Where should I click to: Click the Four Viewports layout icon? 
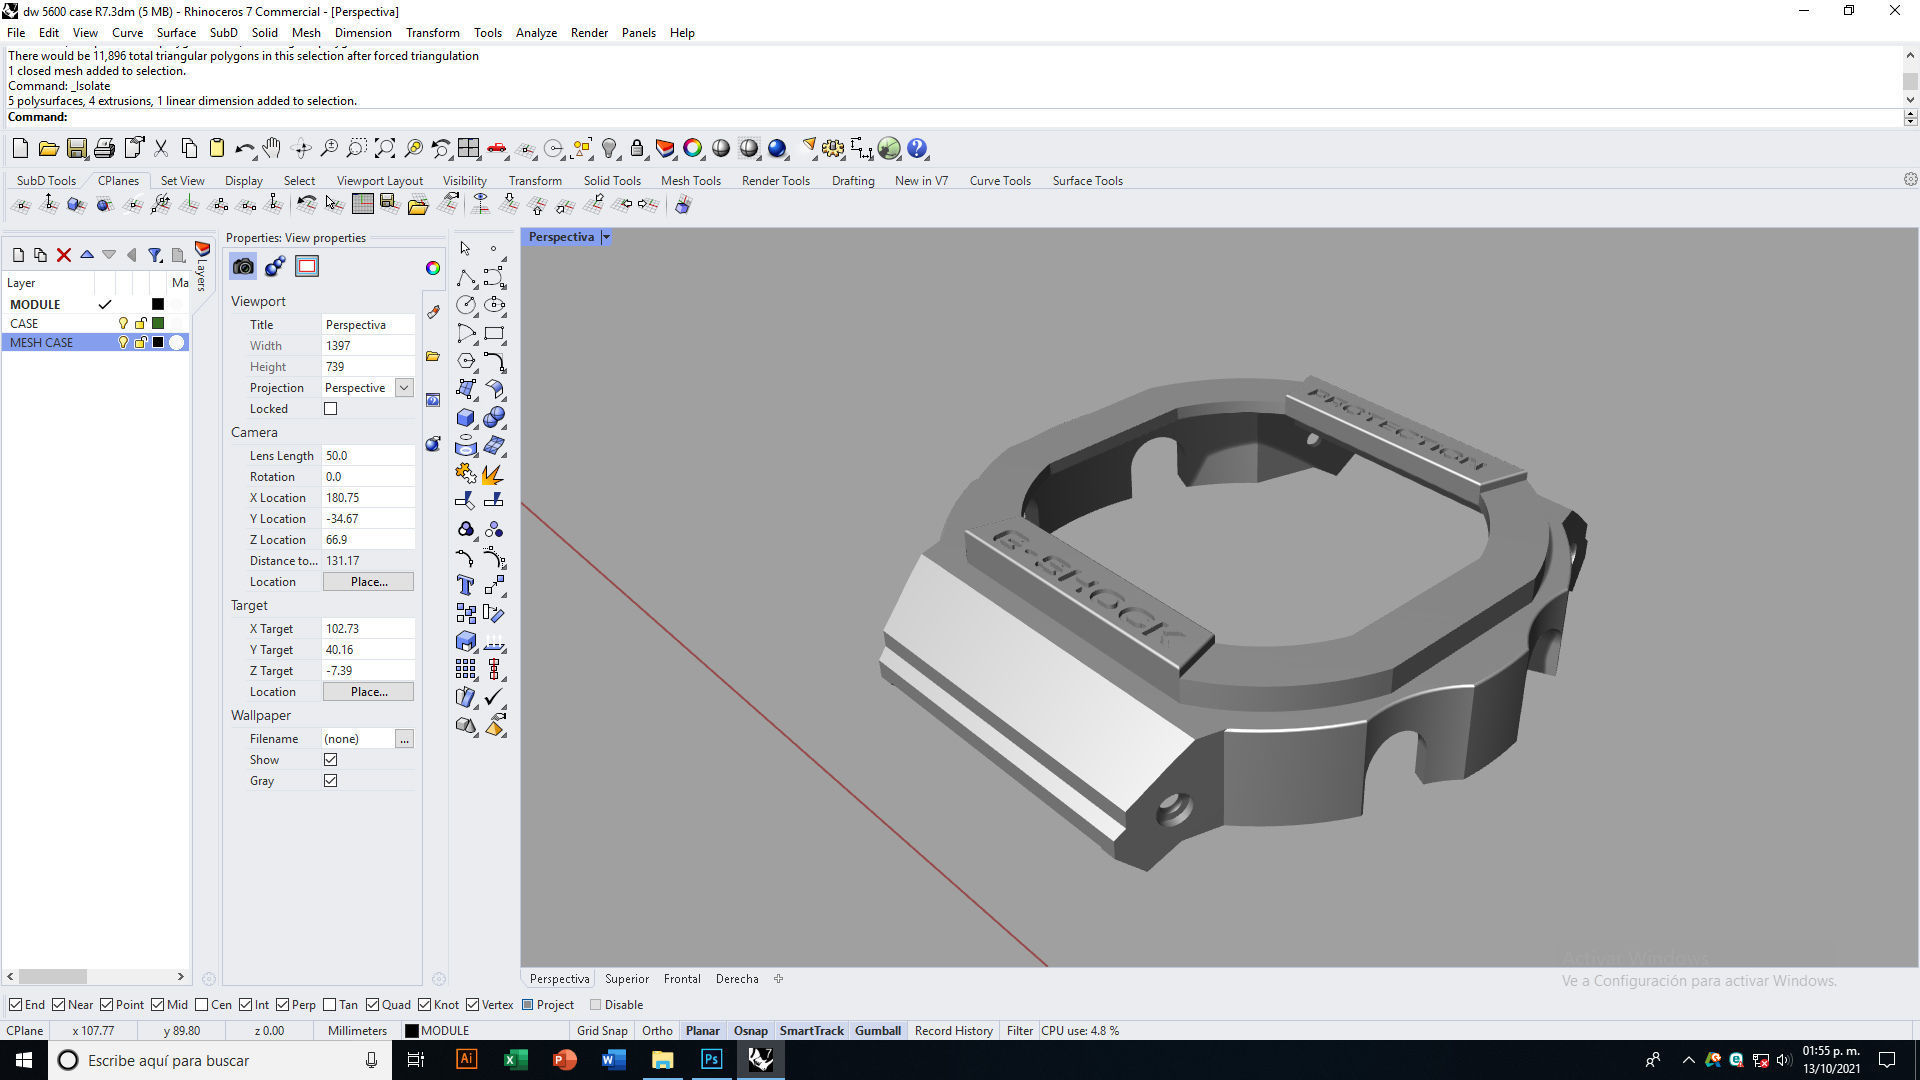[469, 149]
